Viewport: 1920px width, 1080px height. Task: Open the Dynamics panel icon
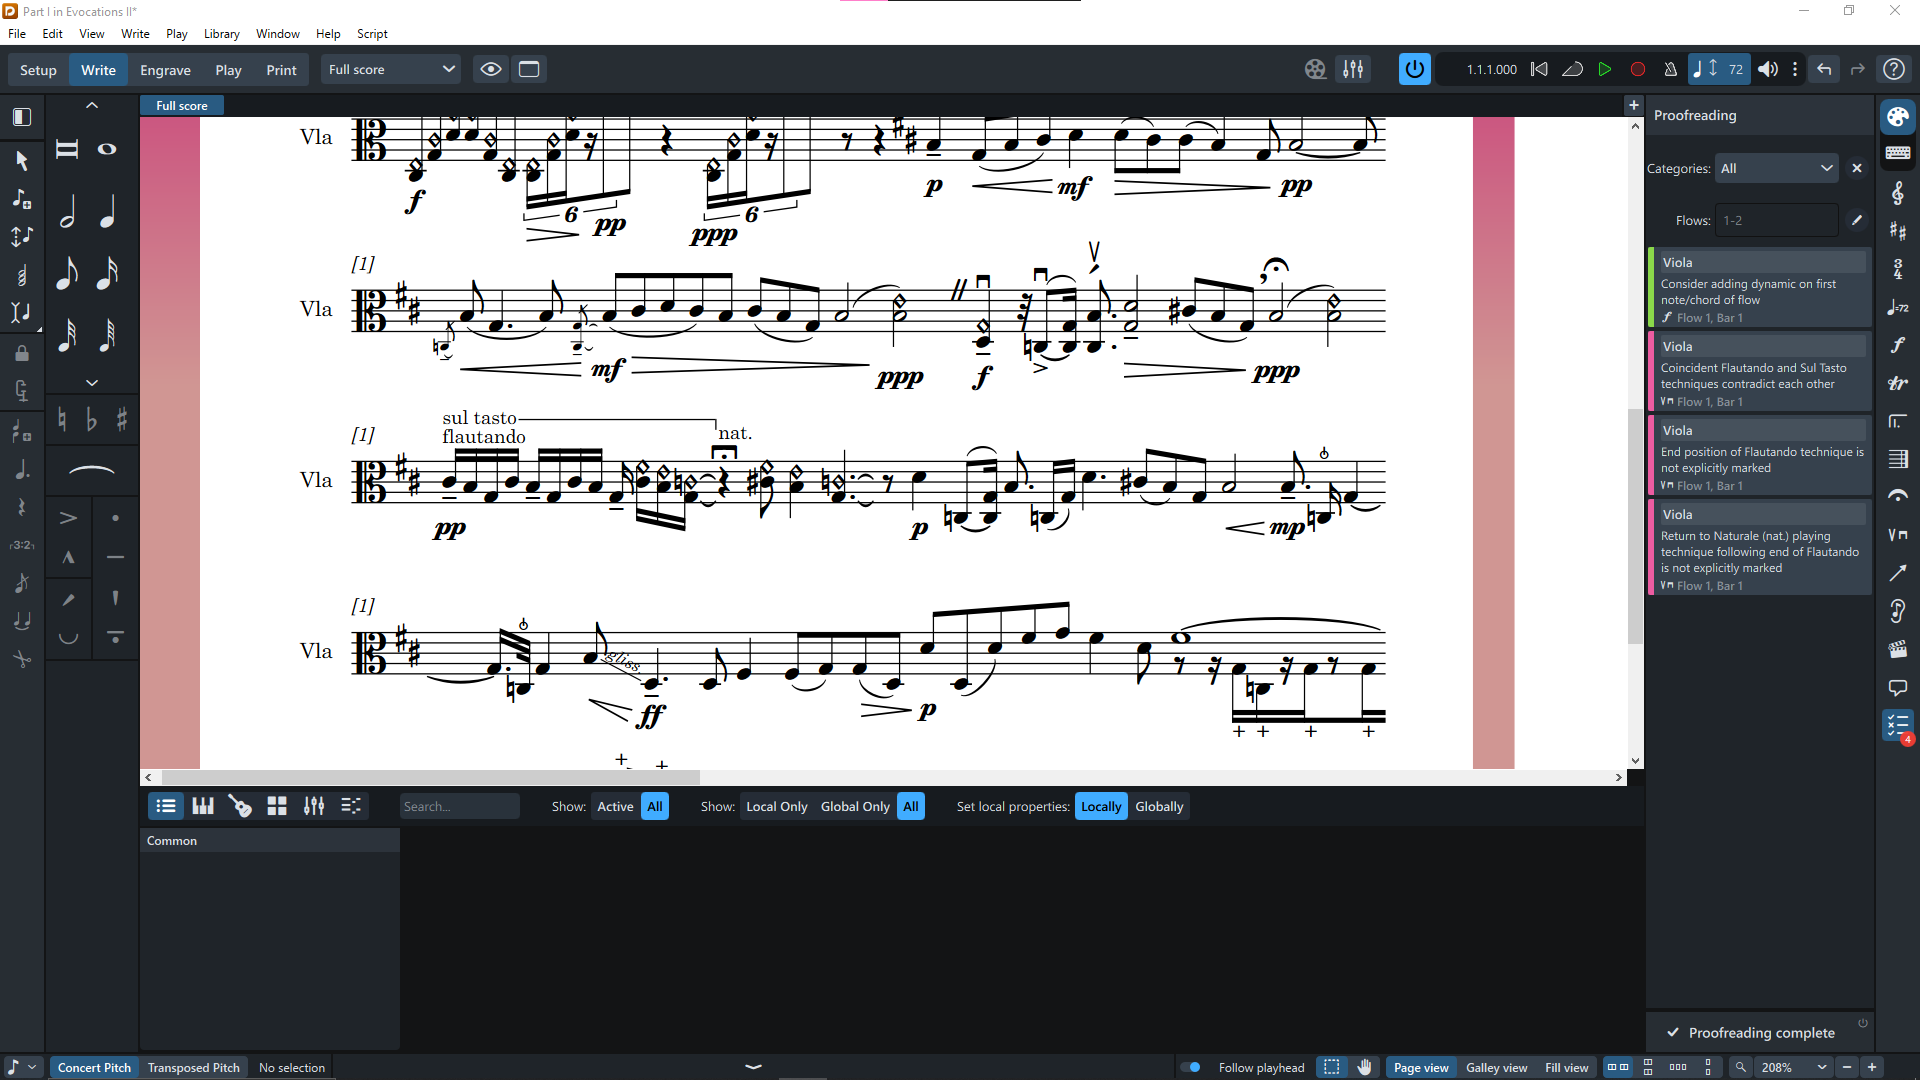click(x=1897, y=345)
